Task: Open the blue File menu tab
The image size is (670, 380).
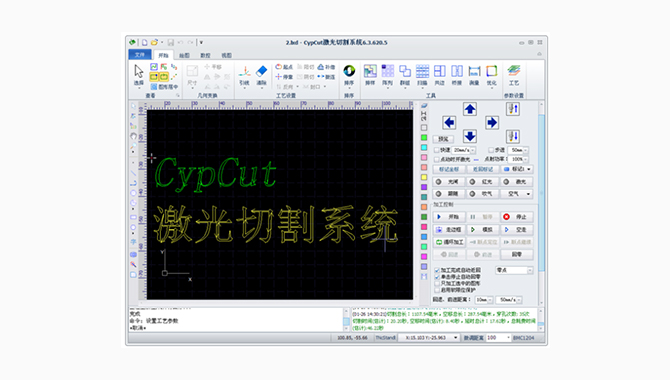Action: (140, 55)
